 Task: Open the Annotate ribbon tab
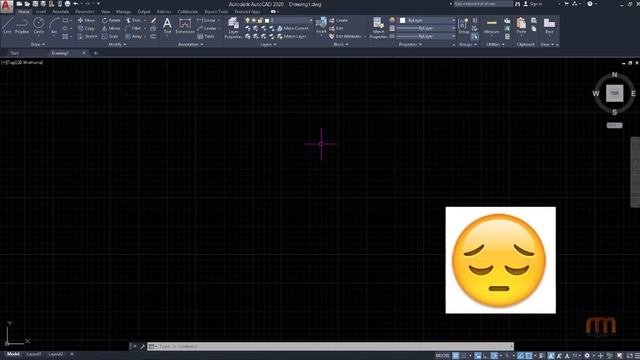point(60,11)
